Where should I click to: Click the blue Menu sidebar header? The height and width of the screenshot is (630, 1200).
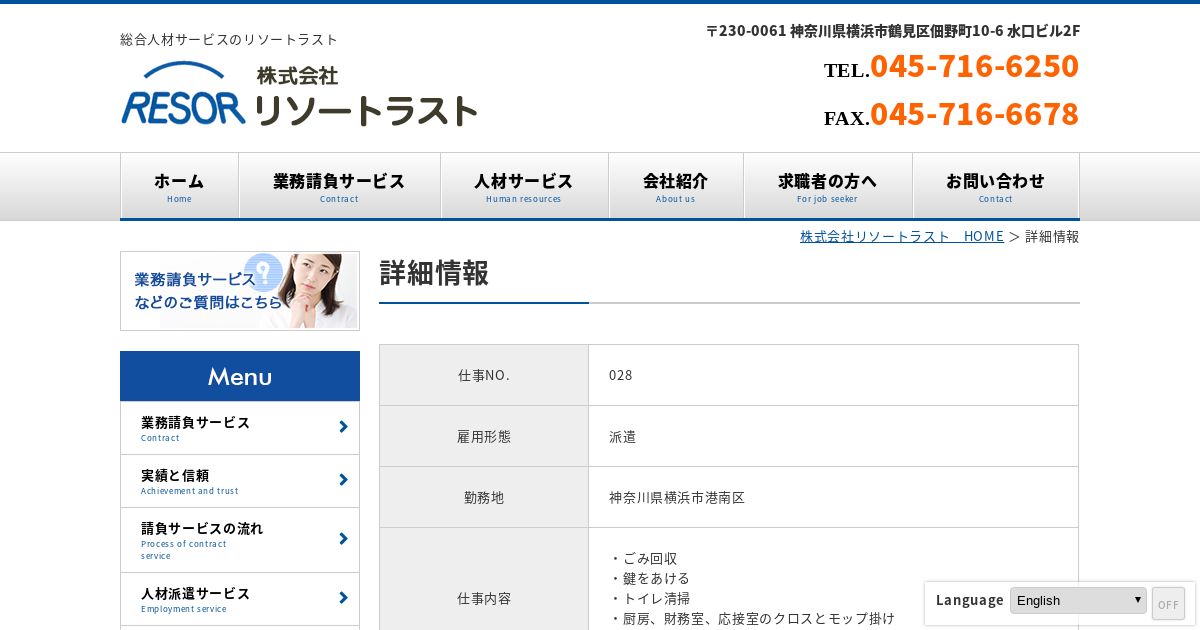click(x=240, y=376)
